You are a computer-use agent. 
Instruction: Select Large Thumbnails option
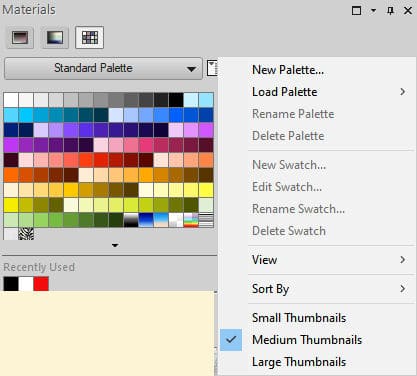coord(299,362)
